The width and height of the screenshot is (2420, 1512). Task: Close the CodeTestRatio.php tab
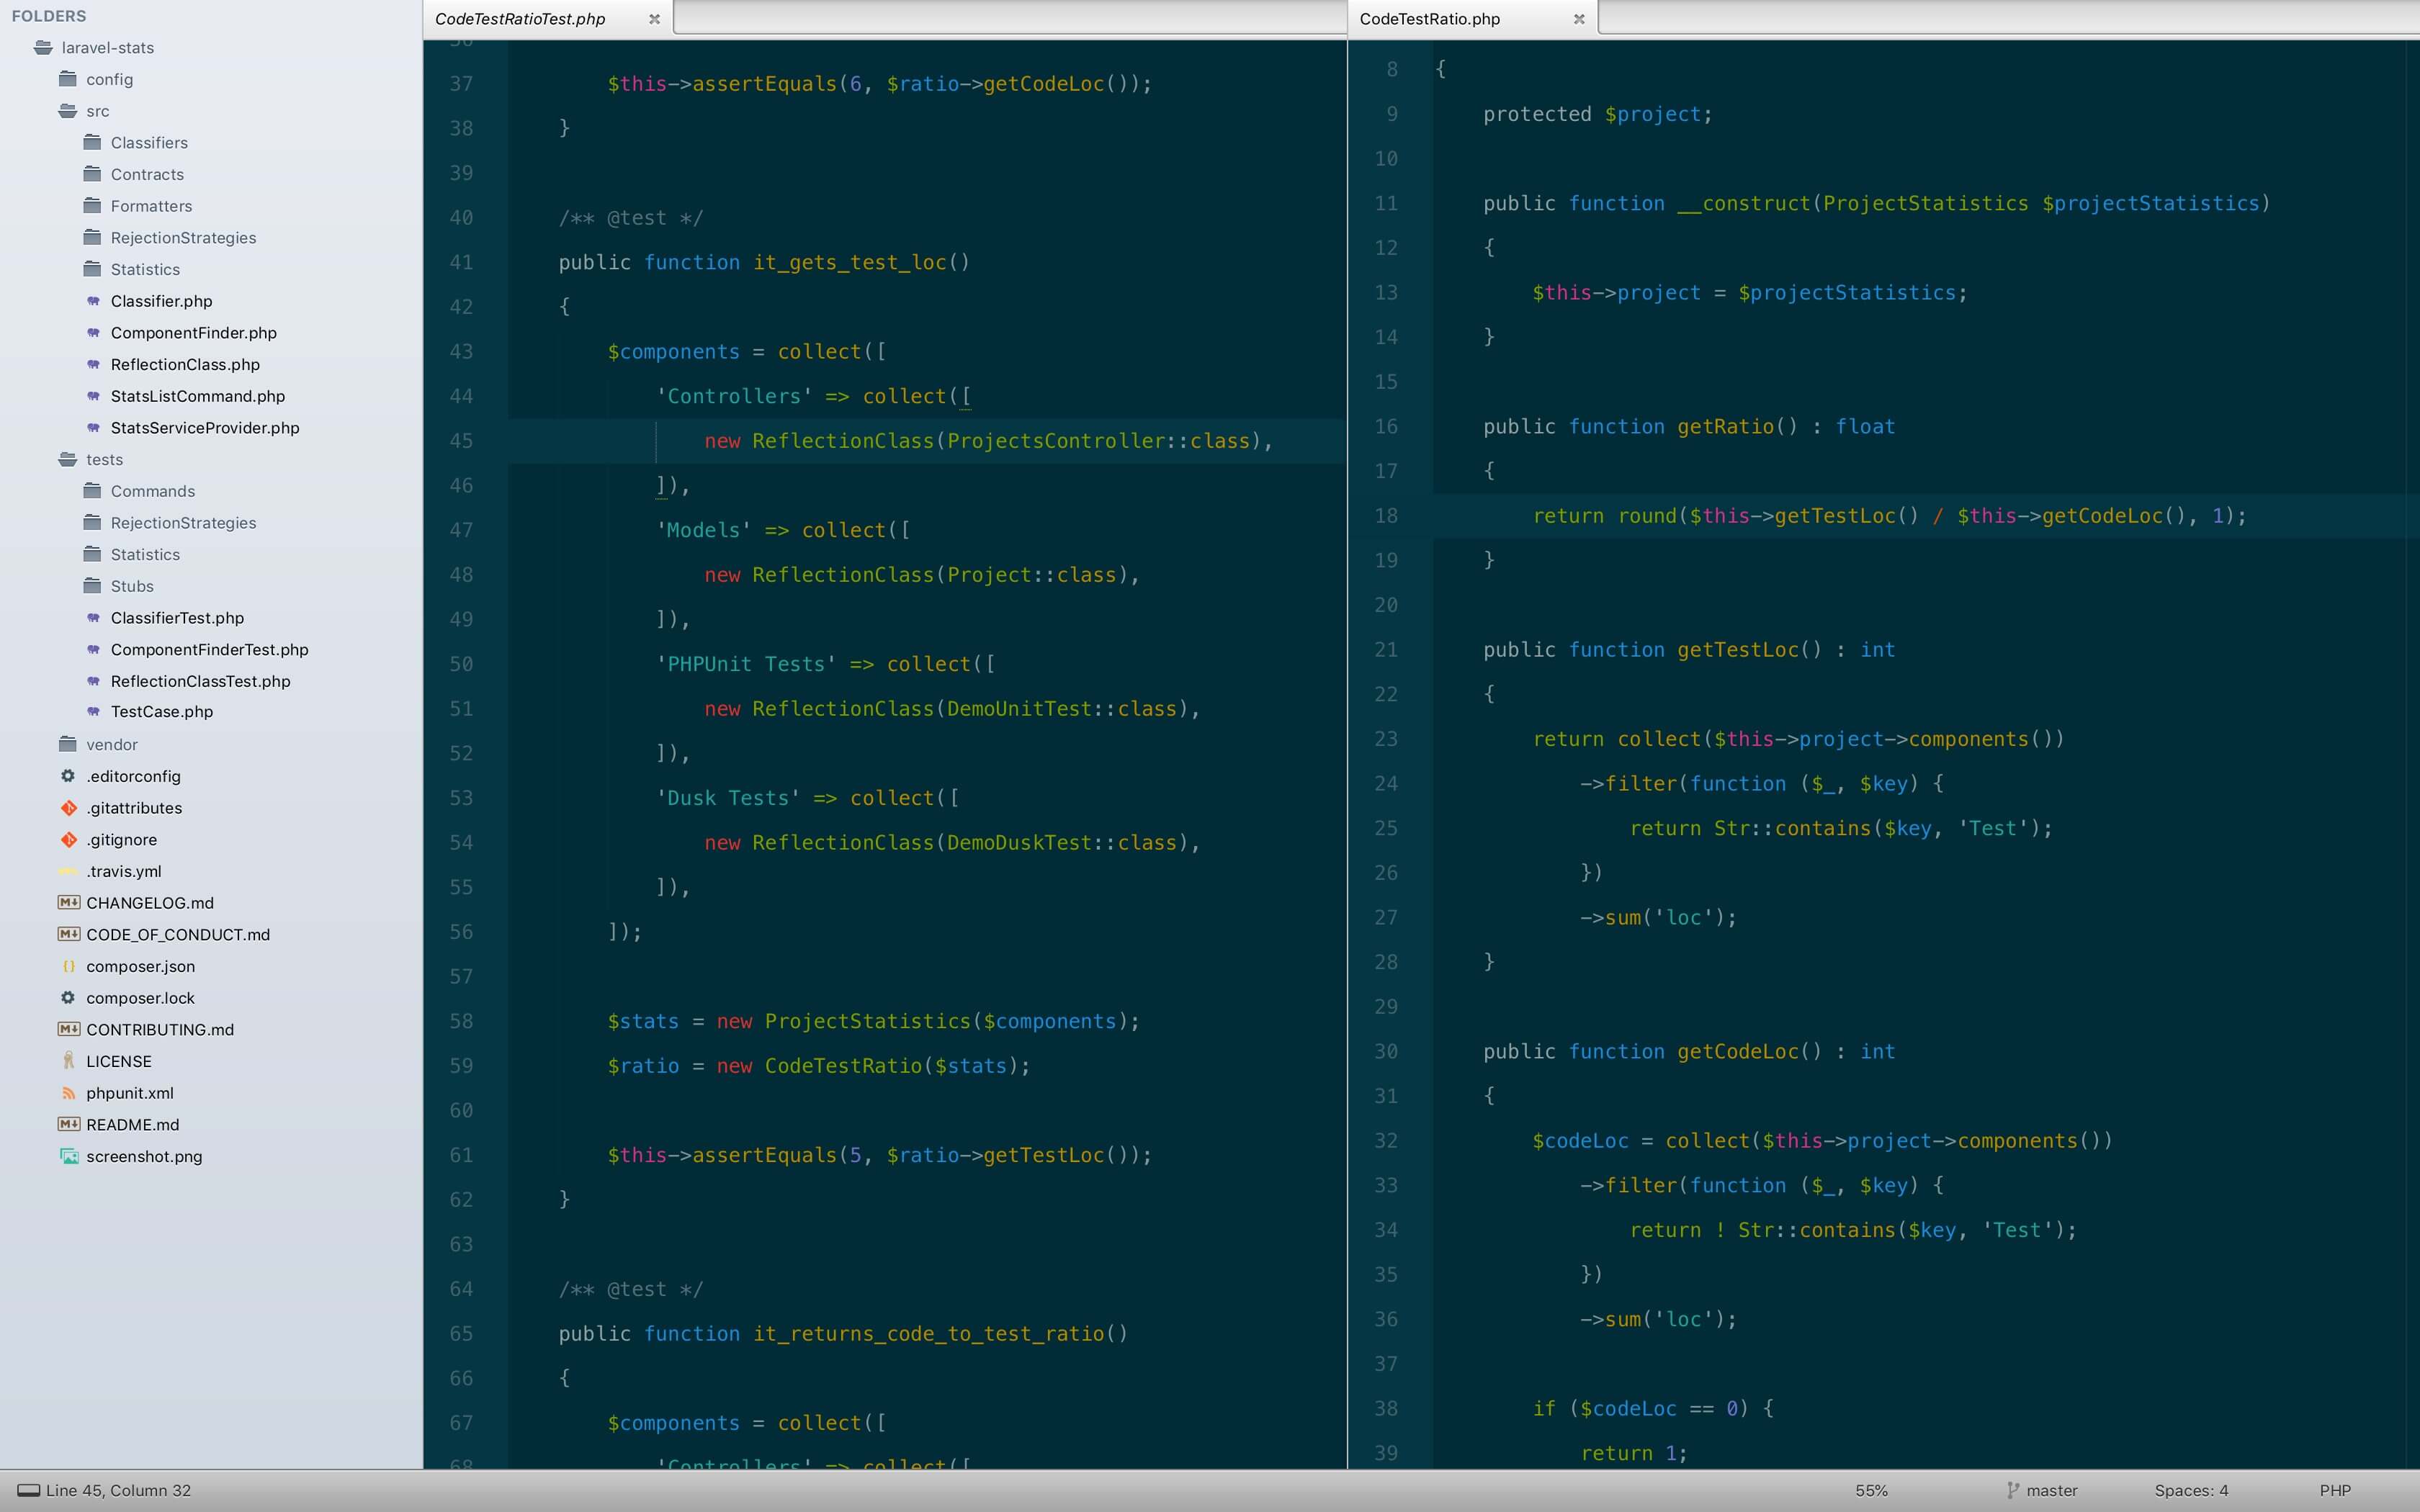(1579, 19)
